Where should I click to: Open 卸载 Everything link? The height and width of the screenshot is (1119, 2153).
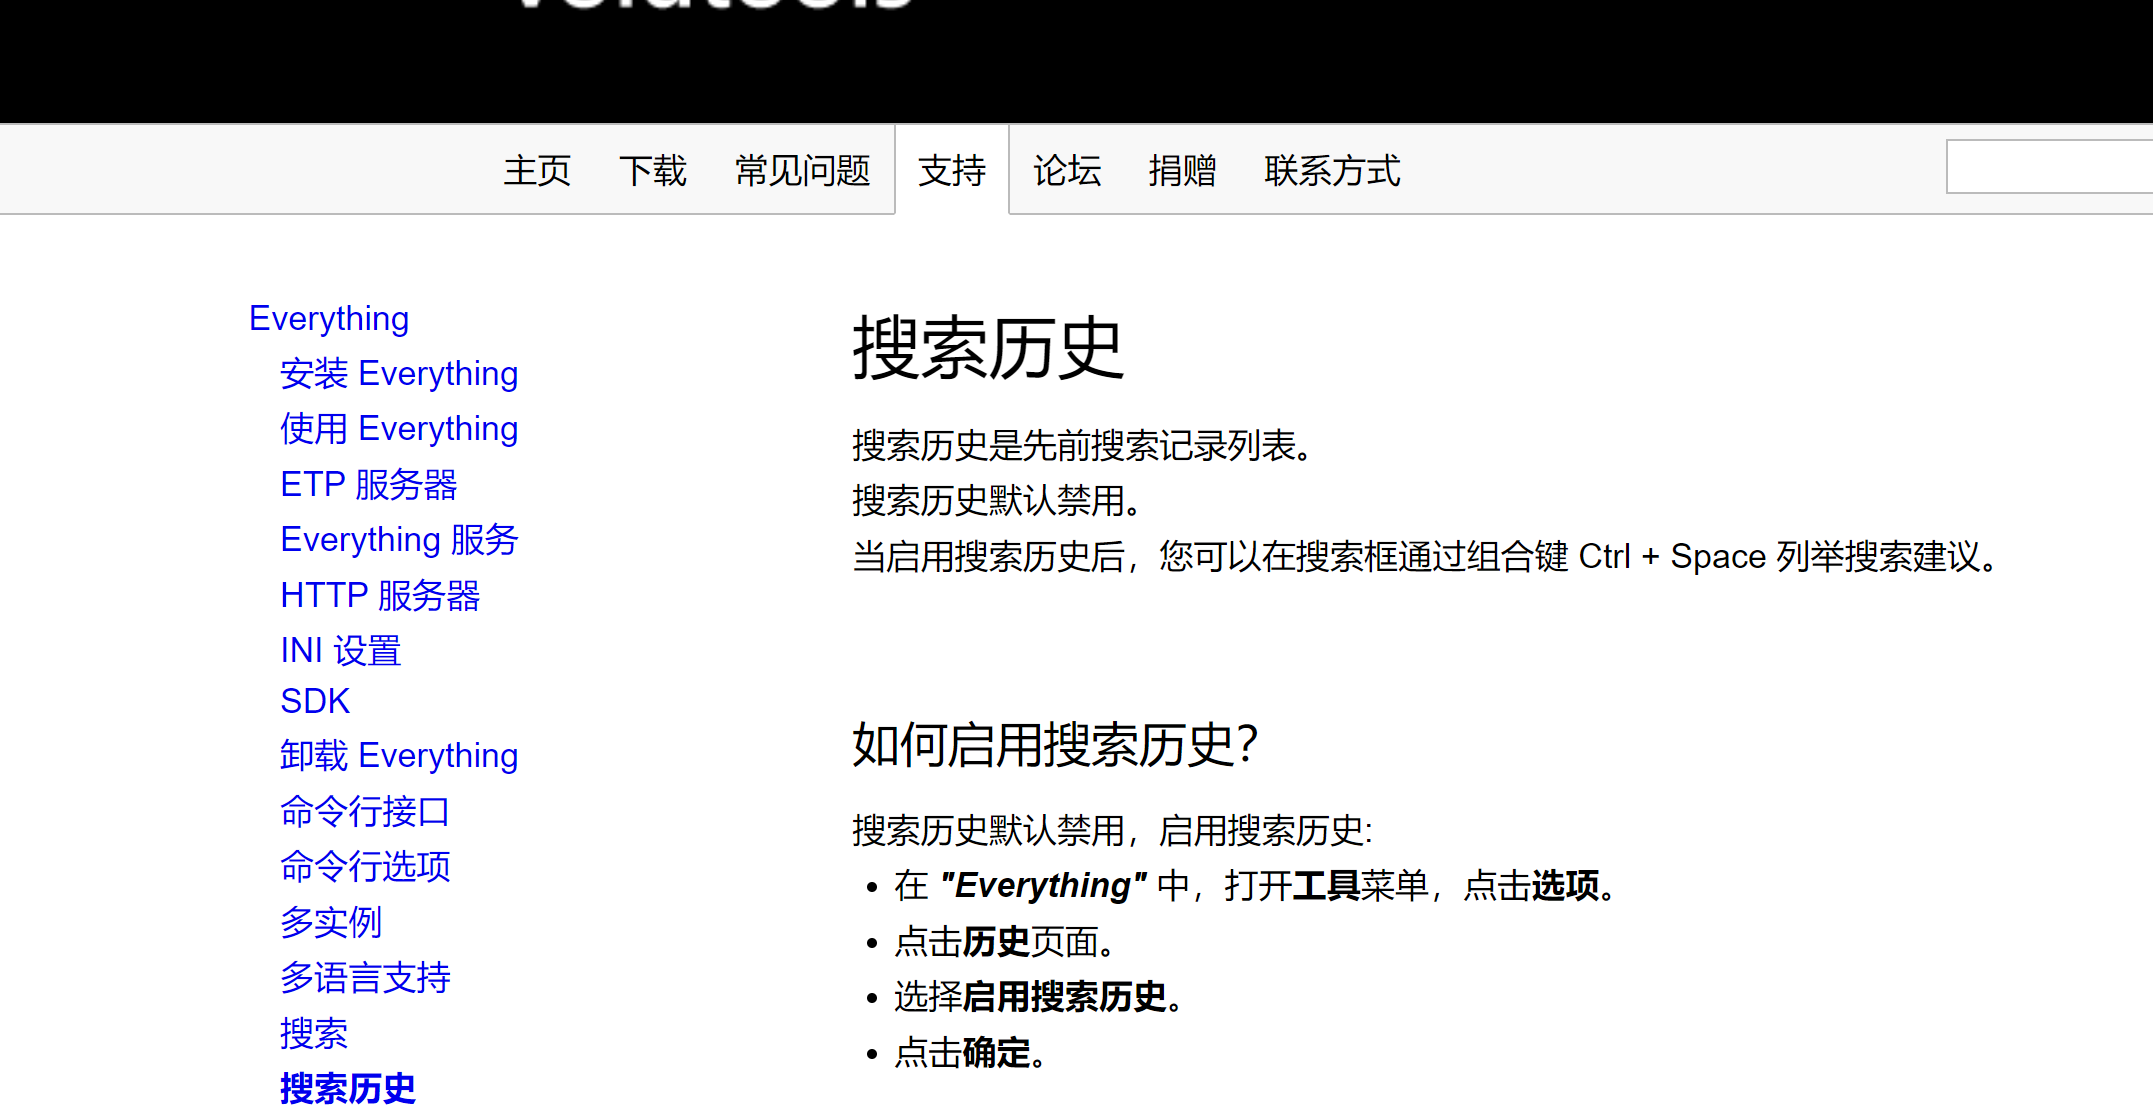398,755
